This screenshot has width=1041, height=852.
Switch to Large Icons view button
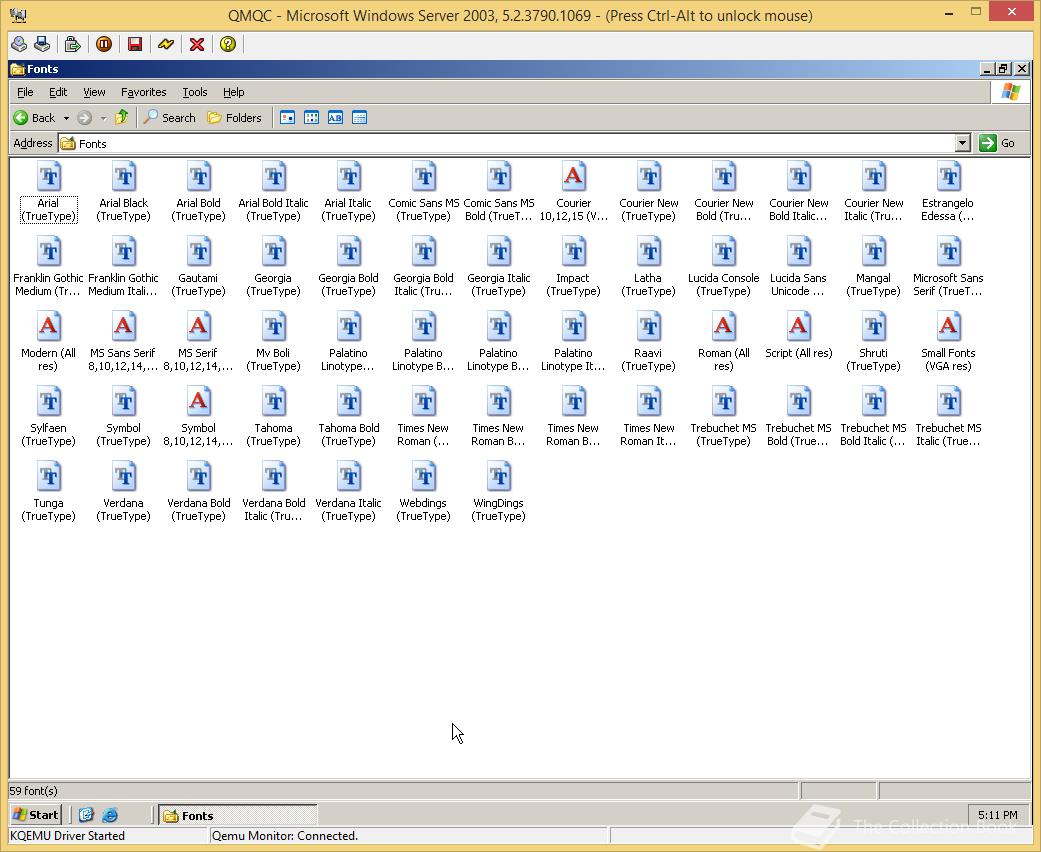click(287, 118)
